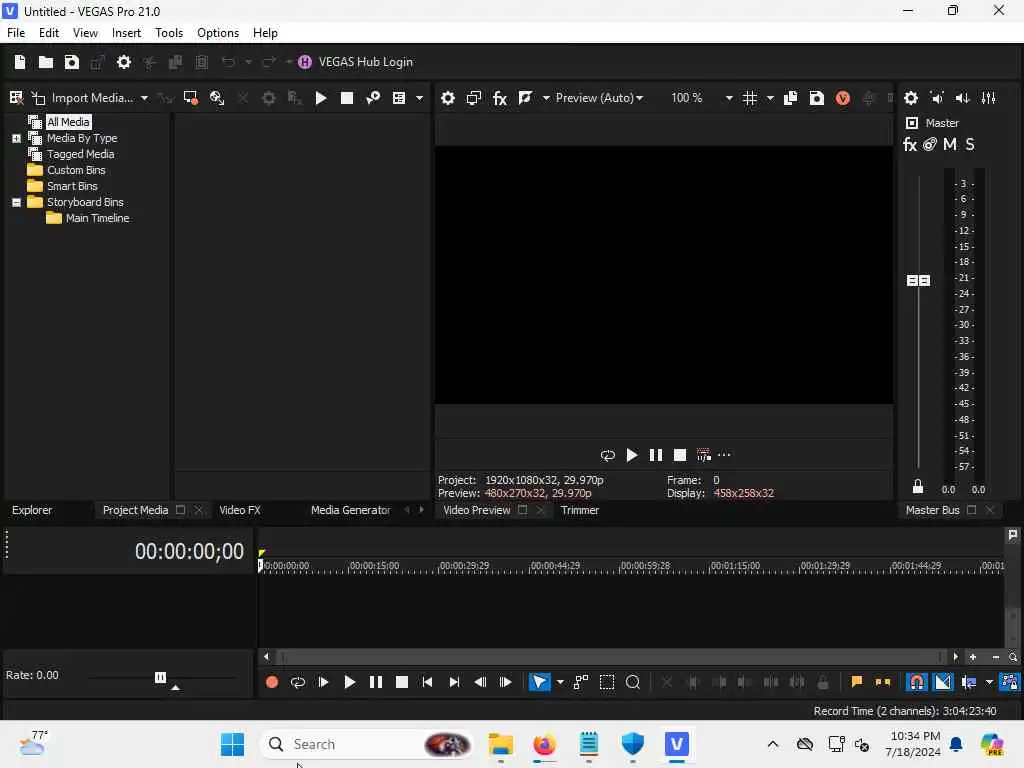The height and width of the screenshot is (768, 1024).
Task: Select the Selection Edit tool
Action: click(607, 682)
